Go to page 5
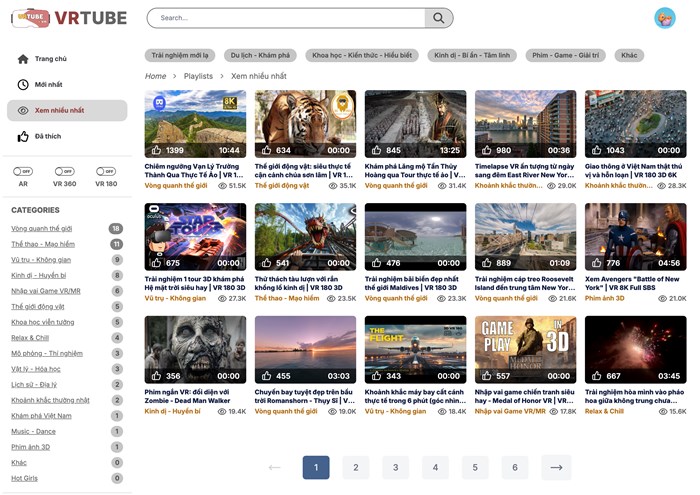 [x=475, y=467]
